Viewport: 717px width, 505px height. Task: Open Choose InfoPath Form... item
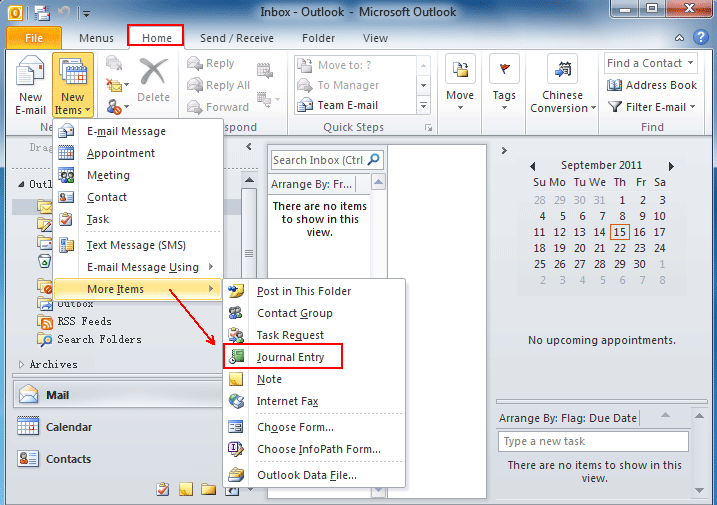coord(314,449)
